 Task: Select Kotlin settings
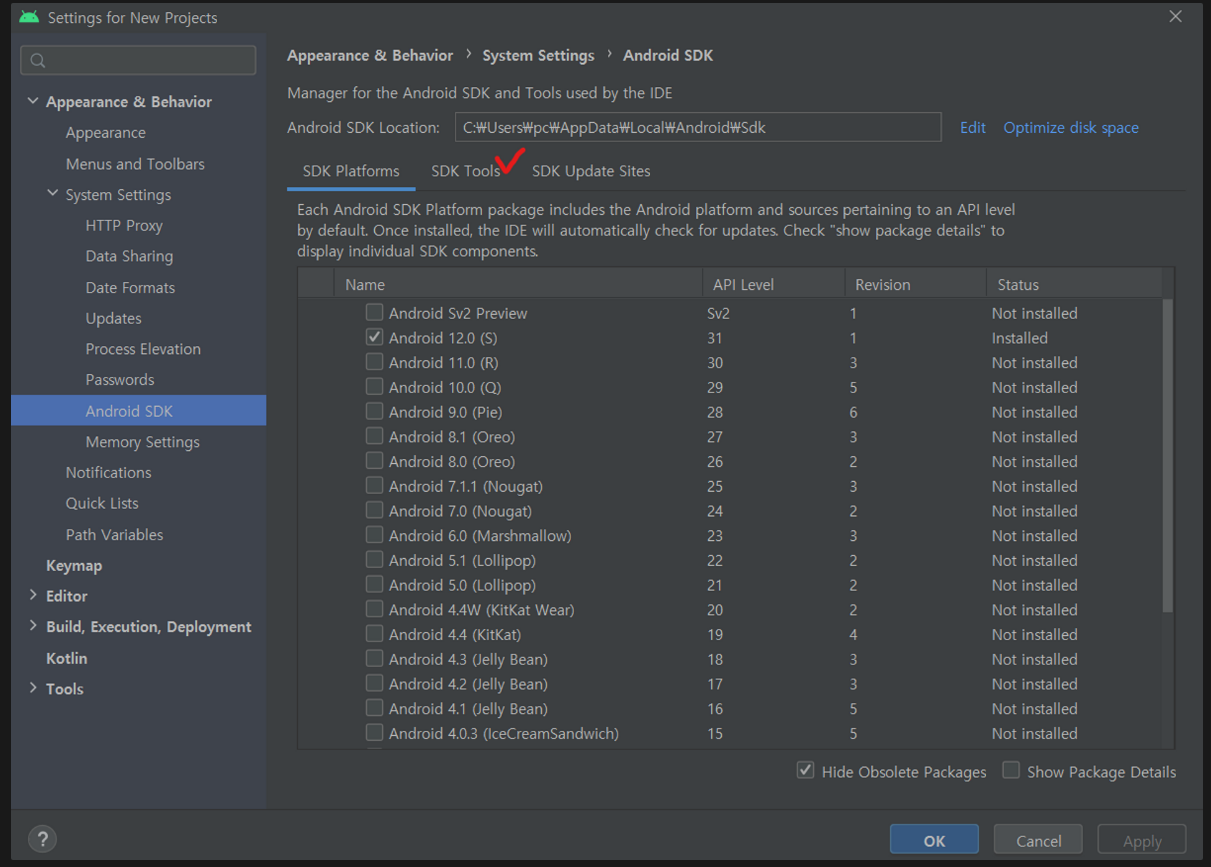[x=66, y=658]
